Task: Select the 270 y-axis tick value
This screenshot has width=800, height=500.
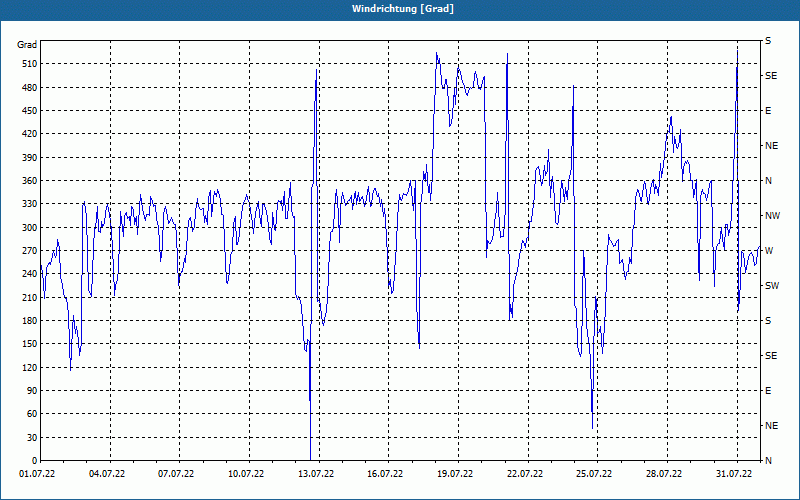Action: pyautogui.click(x=29, y=251)
